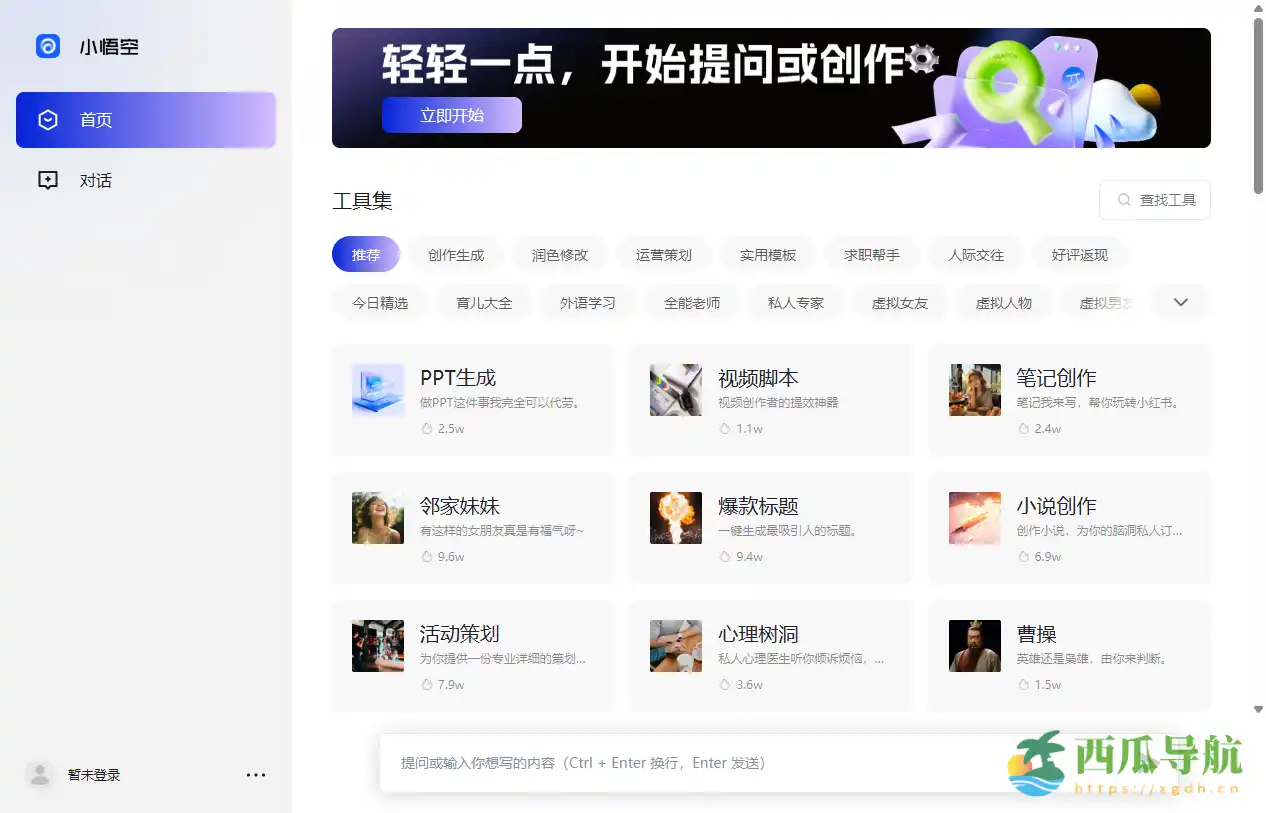
Task: Click the user avatar icon beside 暂未登录
Action: [x=40, y=775]
